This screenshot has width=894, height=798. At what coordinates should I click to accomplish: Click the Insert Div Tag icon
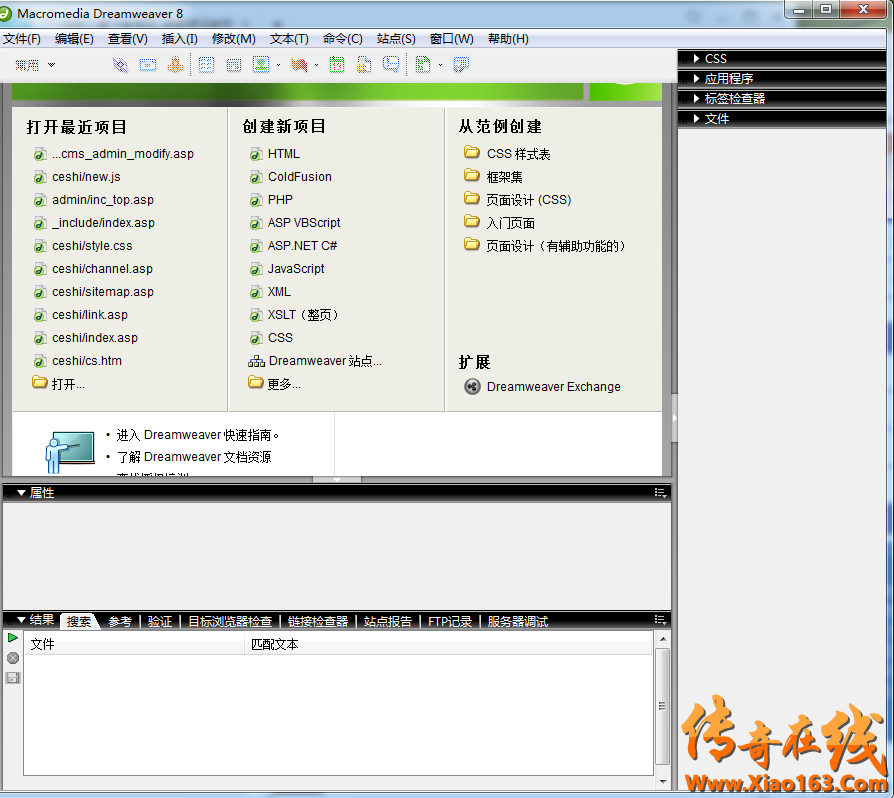coord(234,65)
